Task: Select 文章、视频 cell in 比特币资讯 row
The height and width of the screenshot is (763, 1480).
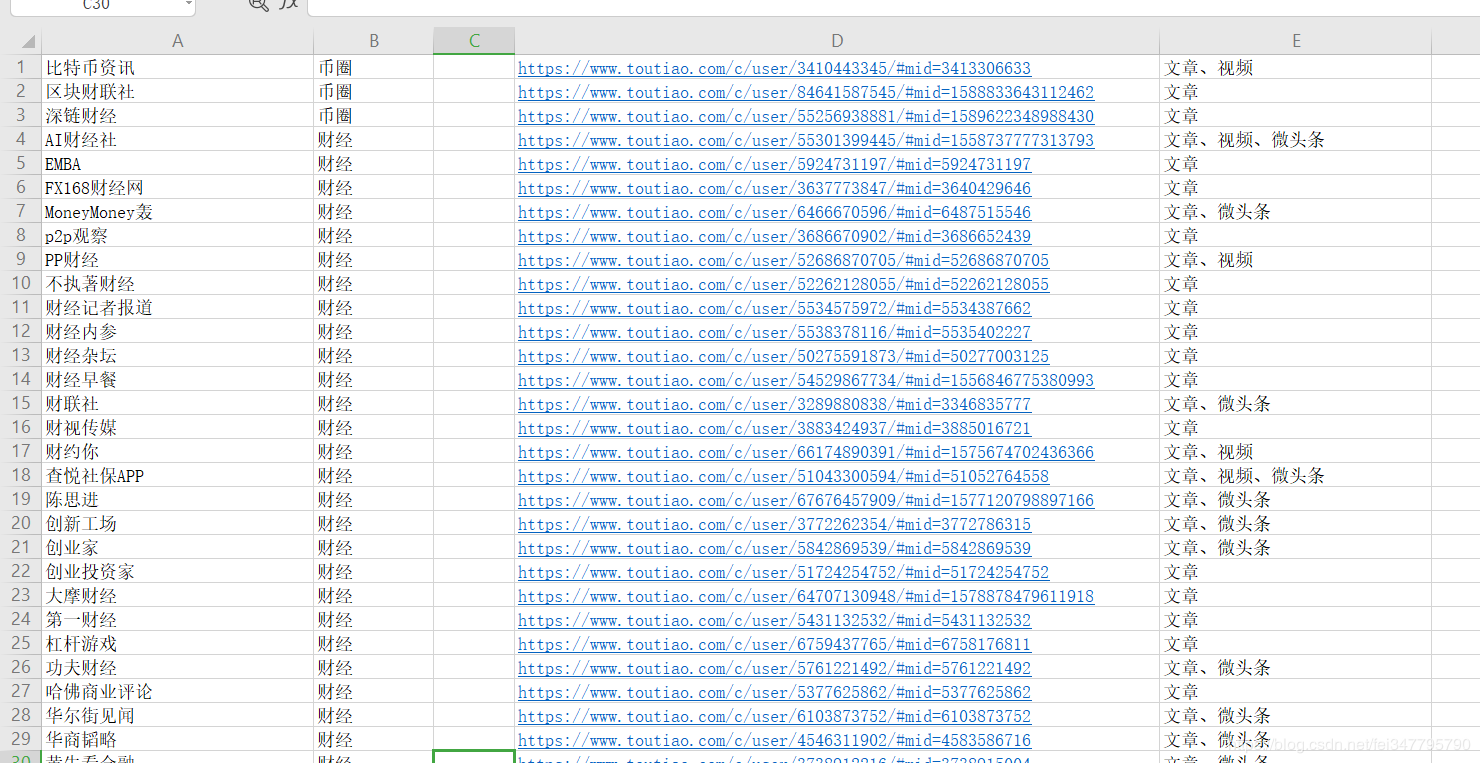Action: pos(1296,67)
